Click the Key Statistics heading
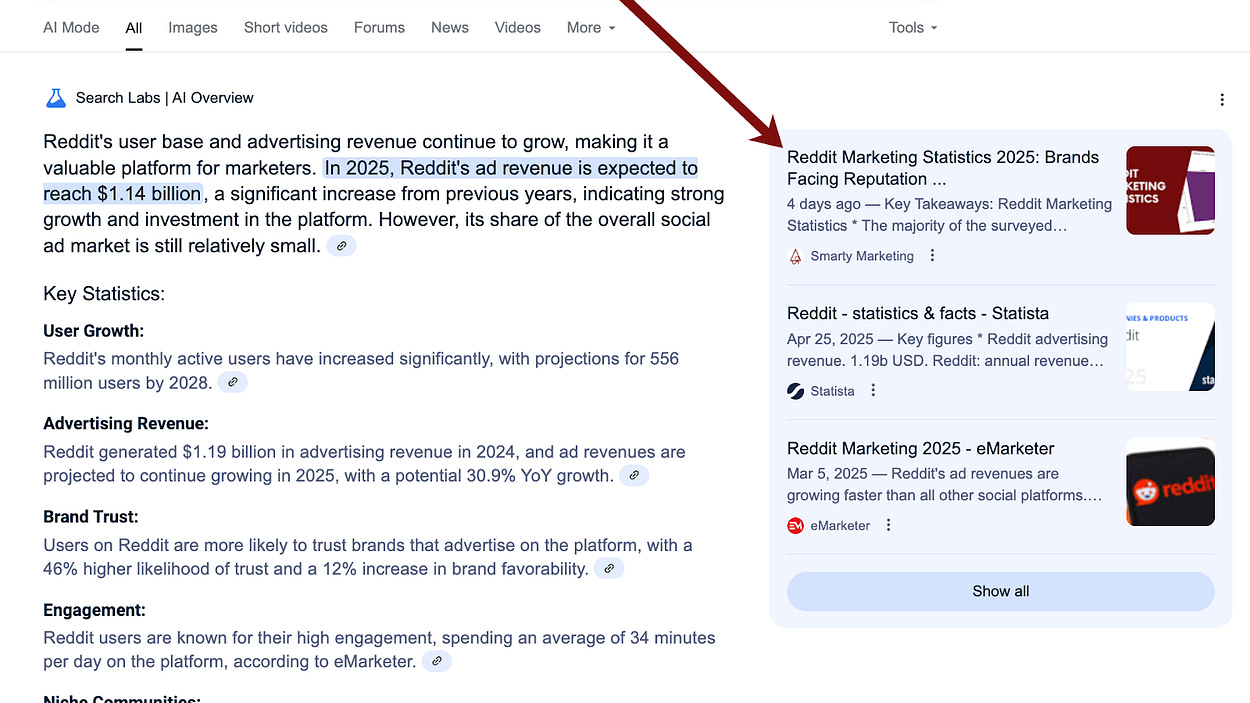Viewport: 1250px width, 703px height. pos(104,294)
